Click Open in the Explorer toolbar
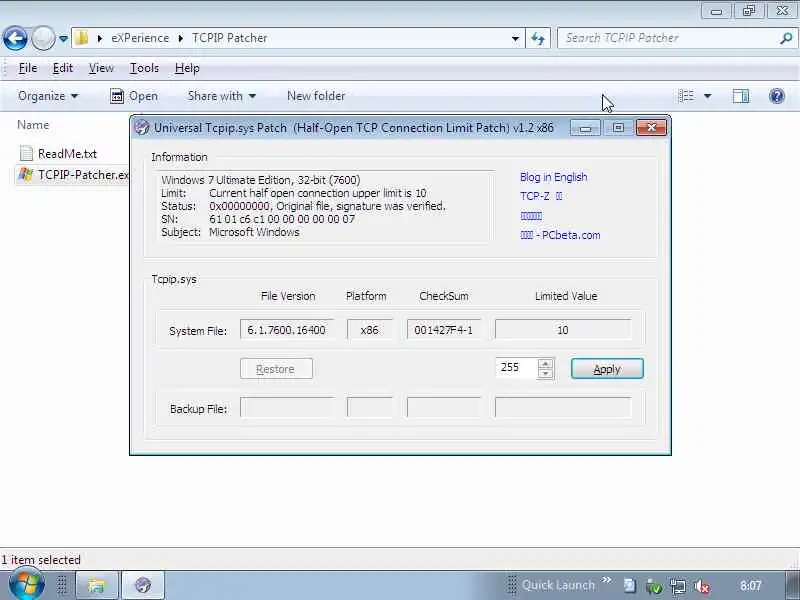 coord(134,96)
